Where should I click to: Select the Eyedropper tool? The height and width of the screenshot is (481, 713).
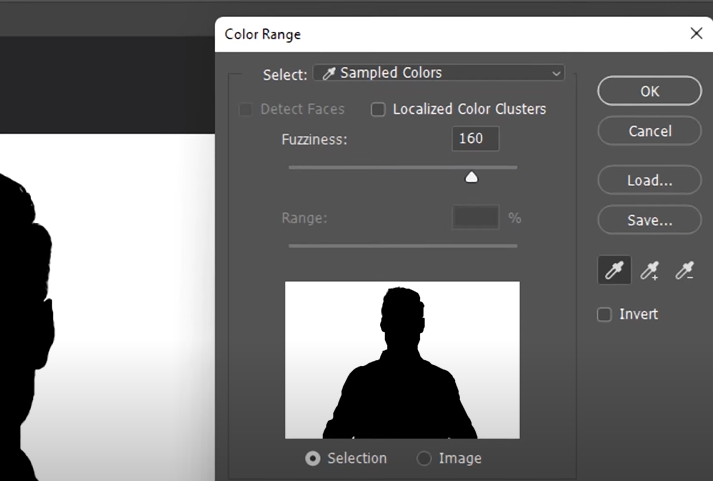pos(614,270)
